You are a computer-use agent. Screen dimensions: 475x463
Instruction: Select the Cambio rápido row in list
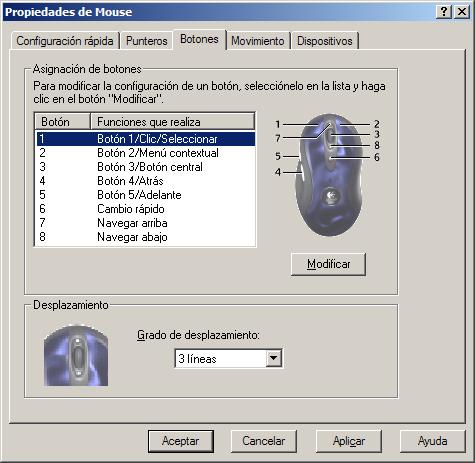[146, 209]
